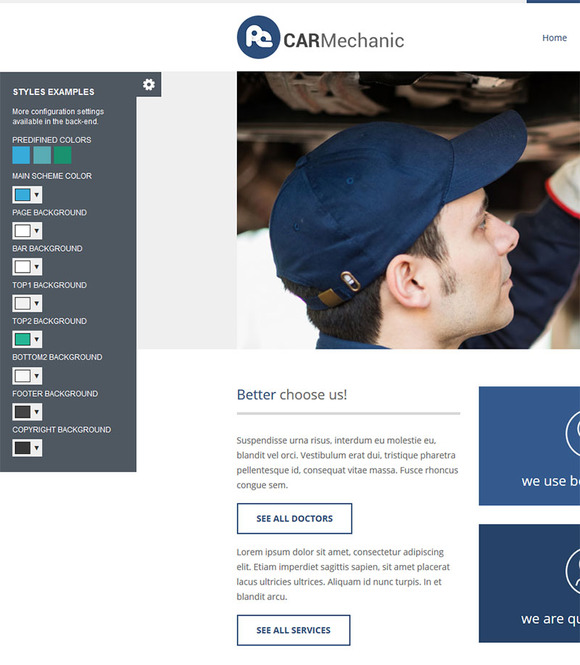Click the circular icon in 'we use' box
Image resolution: width=580 pixels, height=665 pixels.
pos(573,433)
